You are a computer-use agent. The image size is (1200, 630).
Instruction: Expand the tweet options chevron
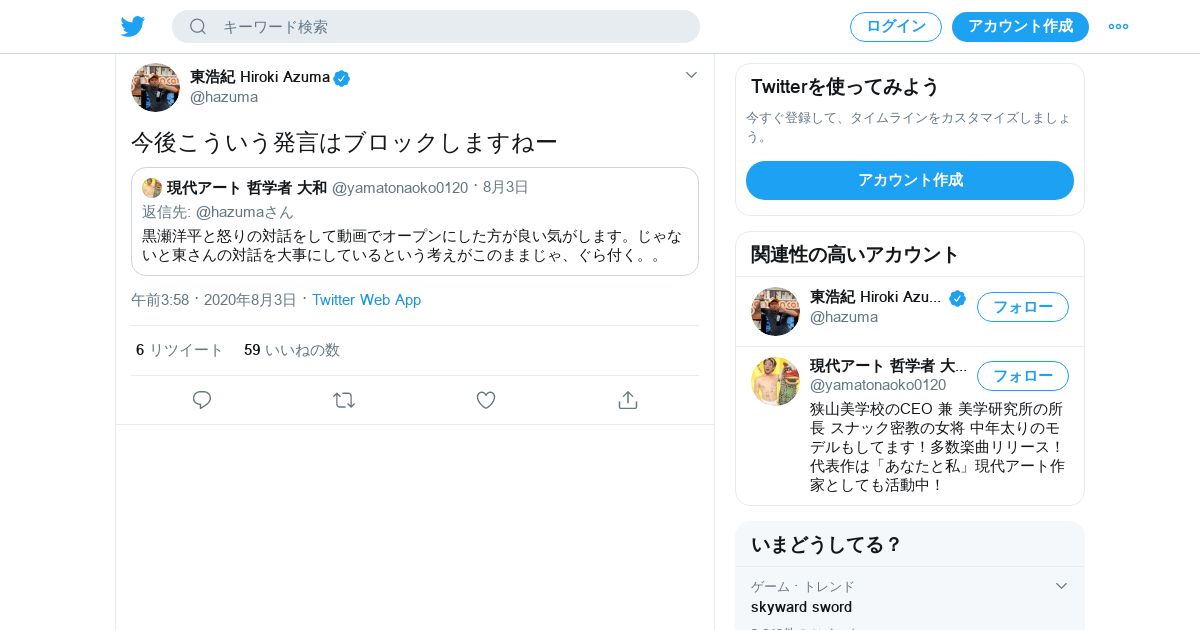pyautogui.click(x=691, y=75)
